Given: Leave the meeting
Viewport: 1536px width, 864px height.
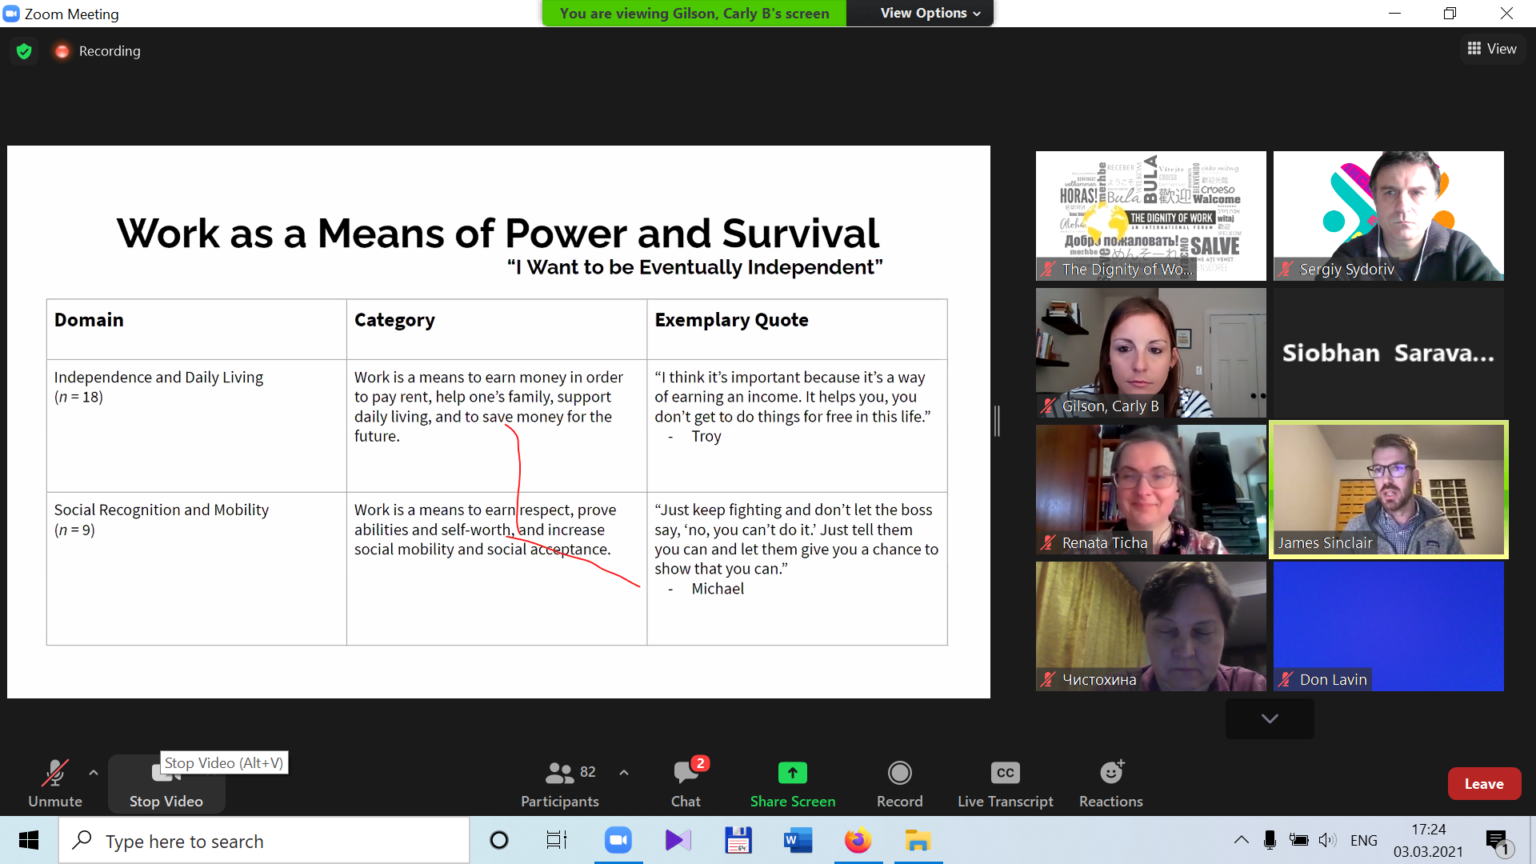Looking at the screenshot, I should 1484,784.
